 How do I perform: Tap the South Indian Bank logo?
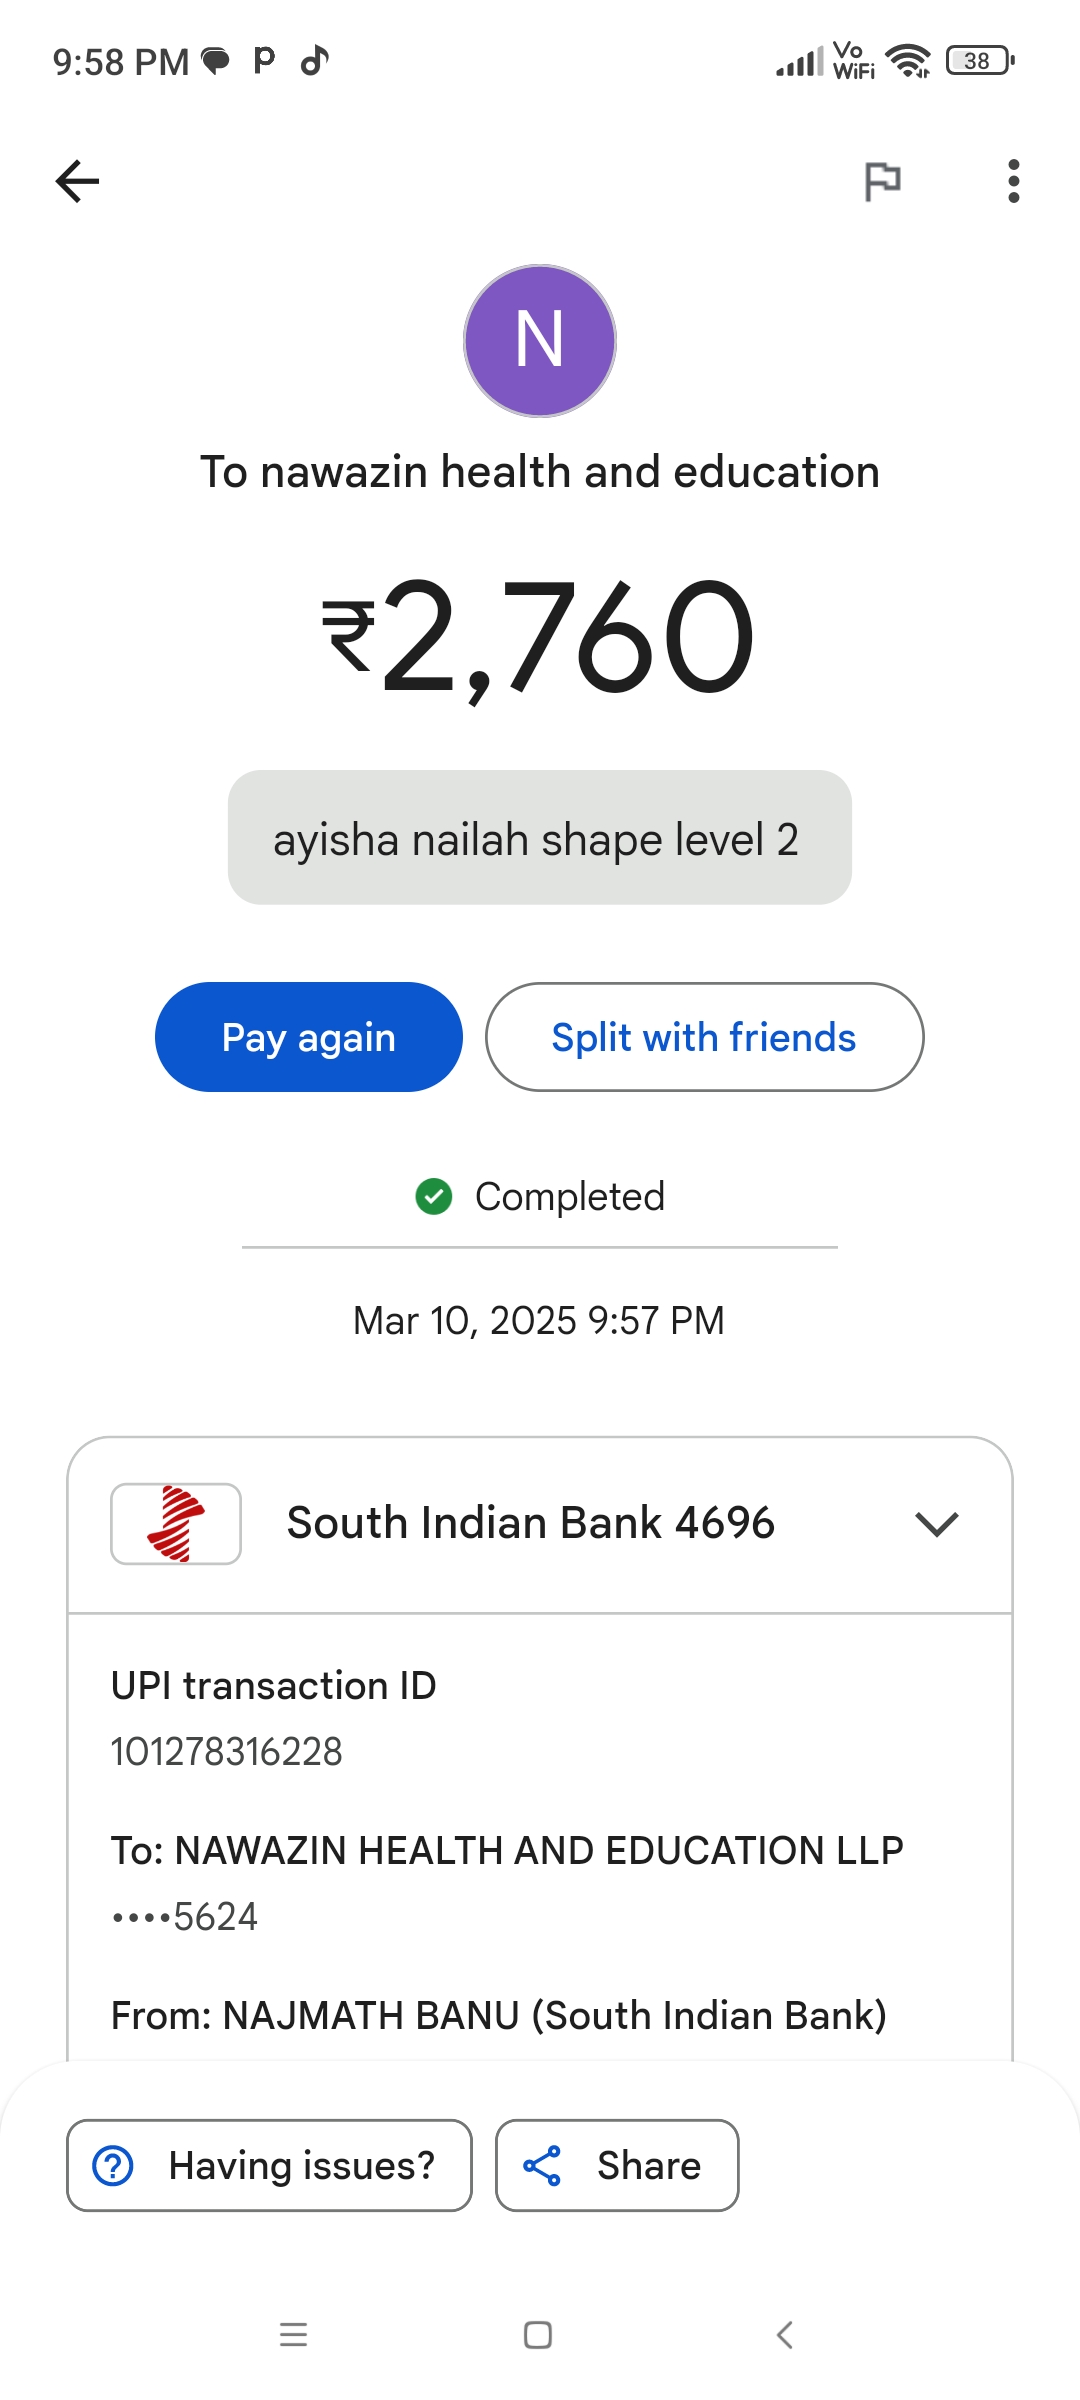(x=176, y=1524)
